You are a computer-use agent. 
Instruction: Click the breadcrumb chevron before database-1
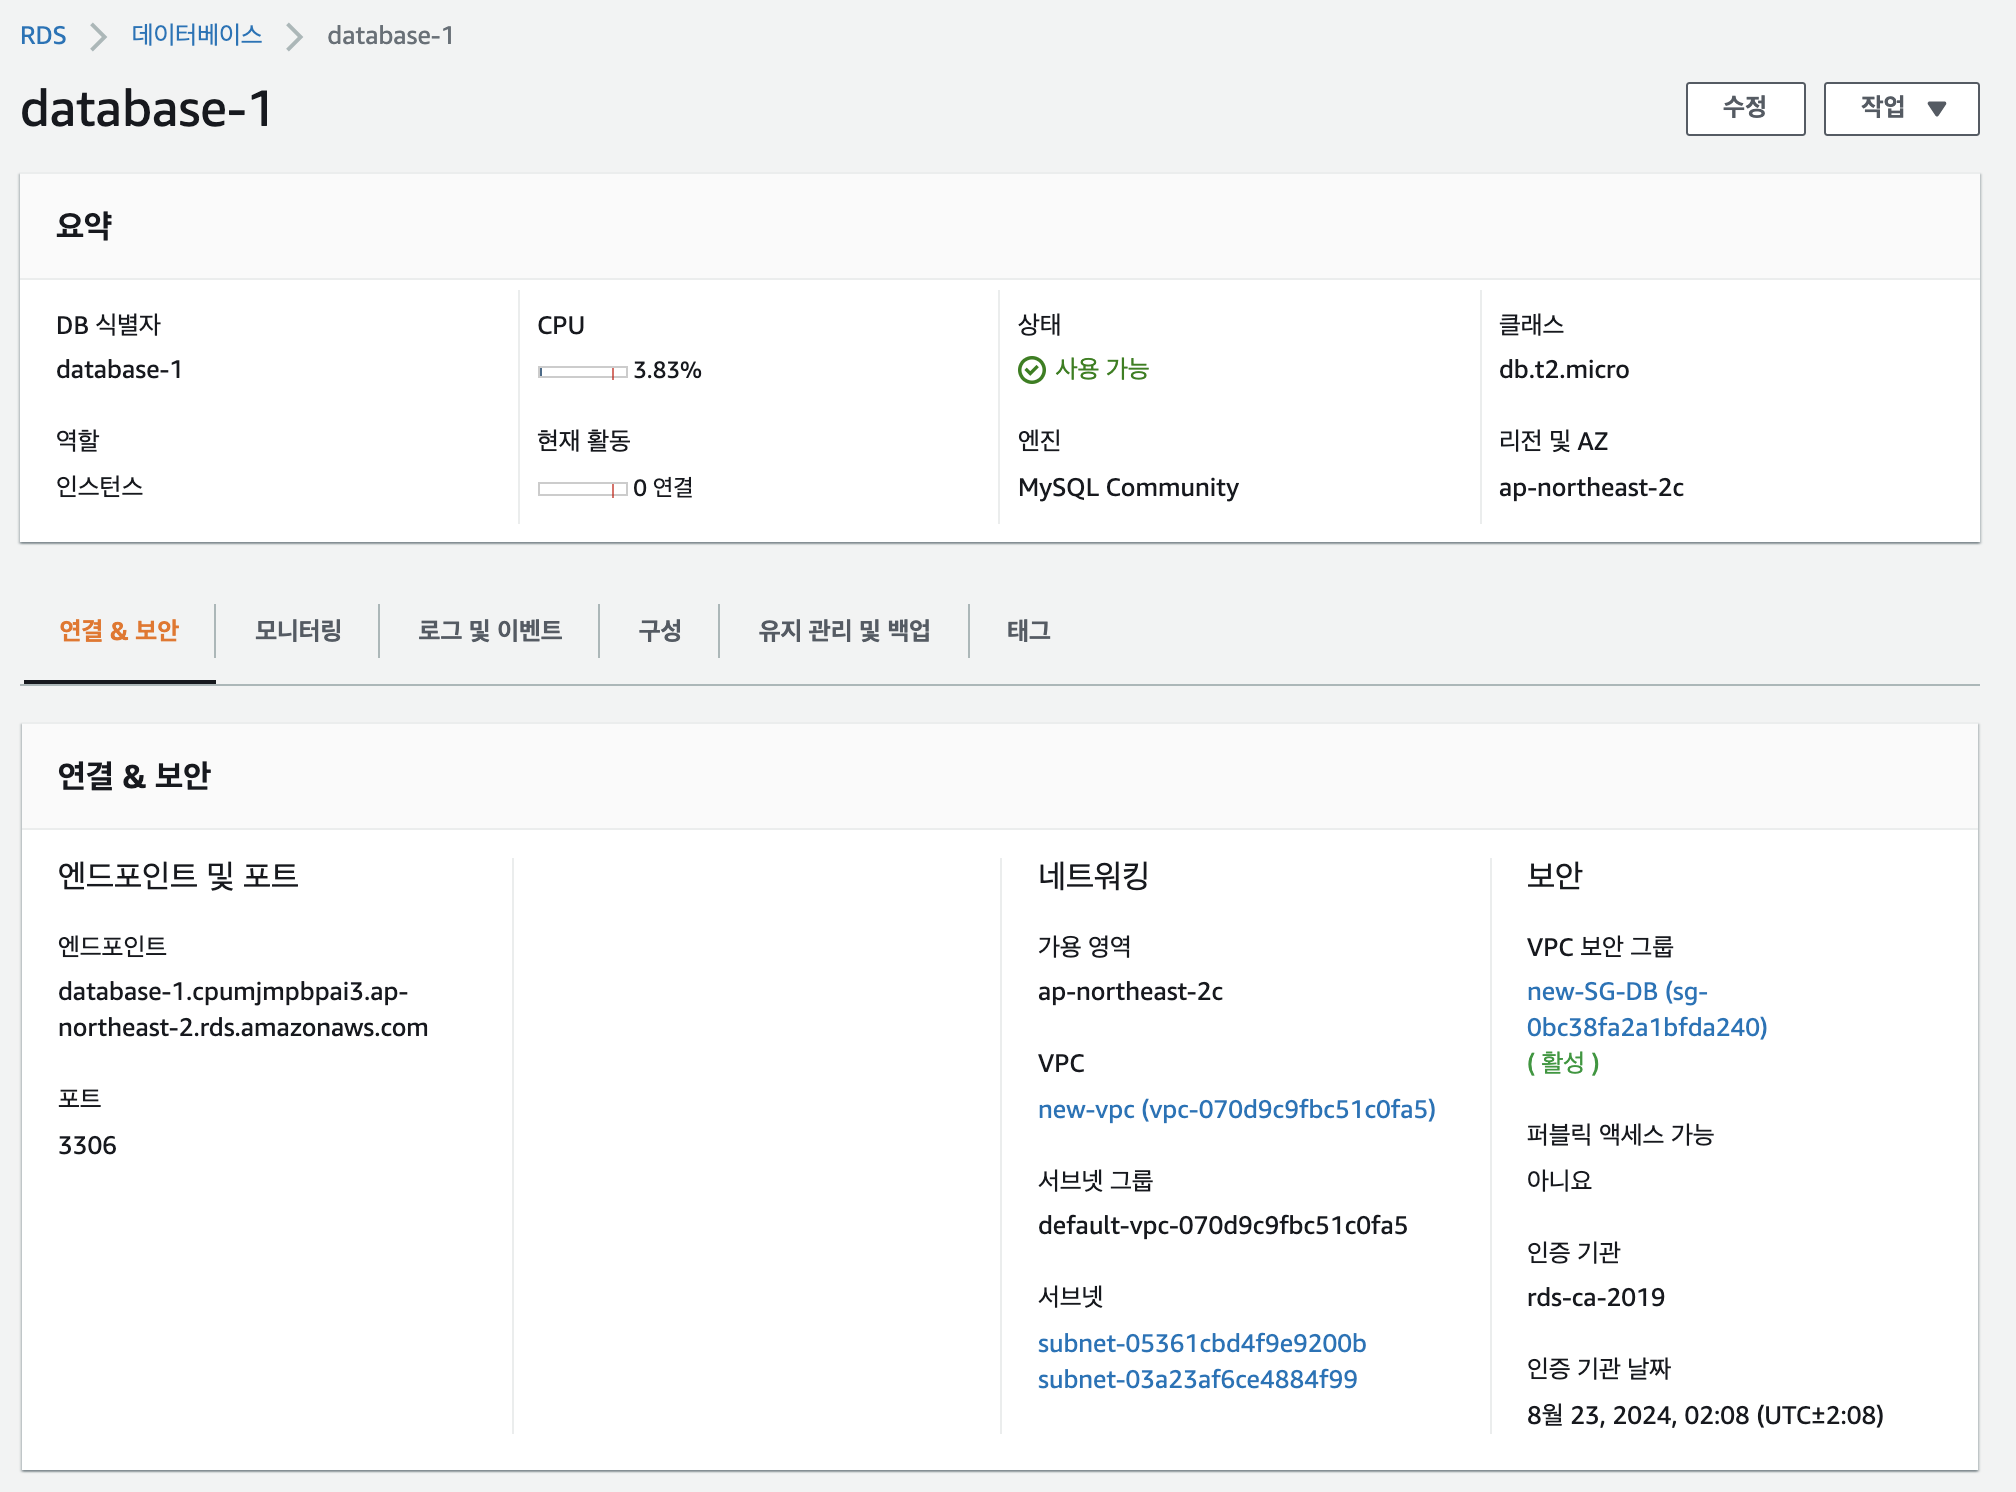294,37
